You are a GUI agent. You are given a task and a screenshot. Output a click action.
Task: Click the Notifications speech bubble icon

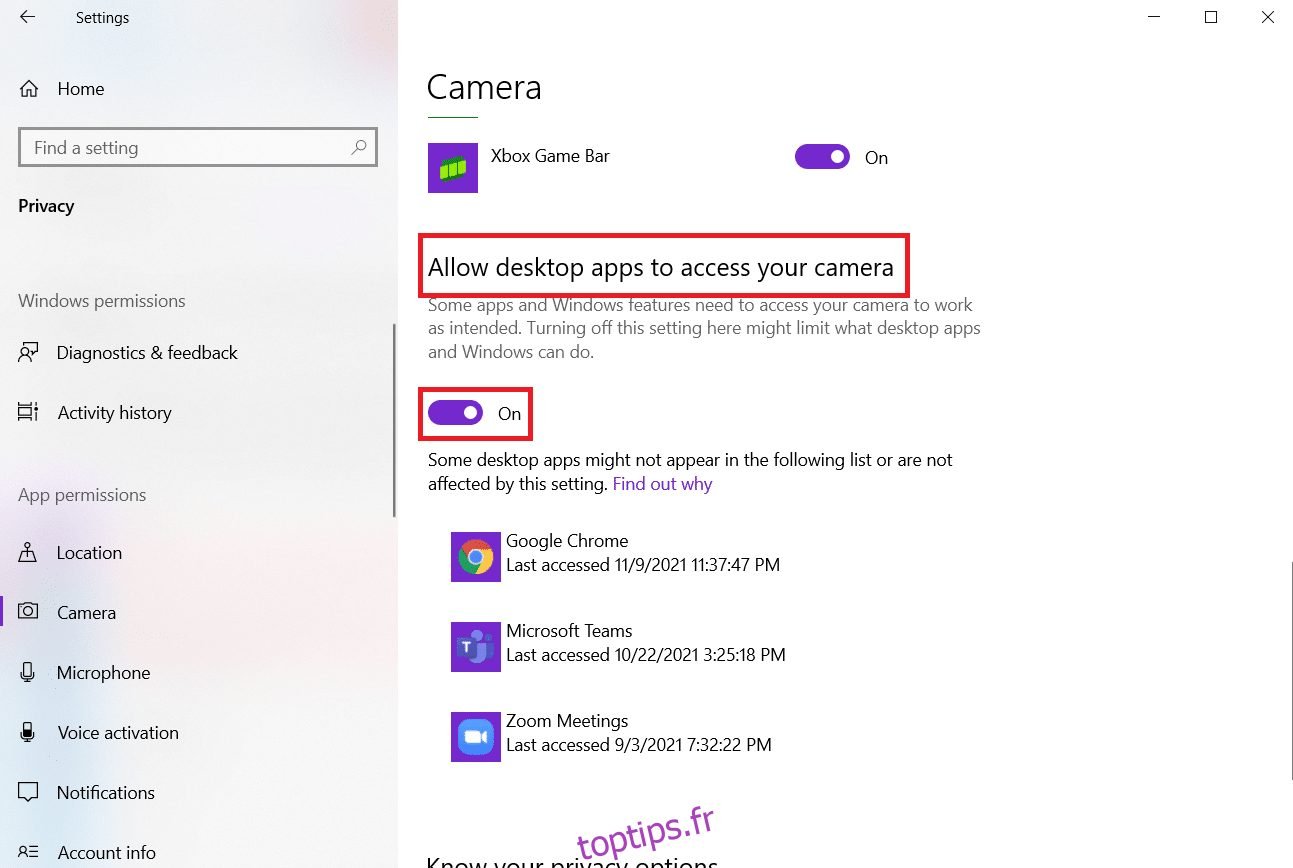[x=28, y=792]
